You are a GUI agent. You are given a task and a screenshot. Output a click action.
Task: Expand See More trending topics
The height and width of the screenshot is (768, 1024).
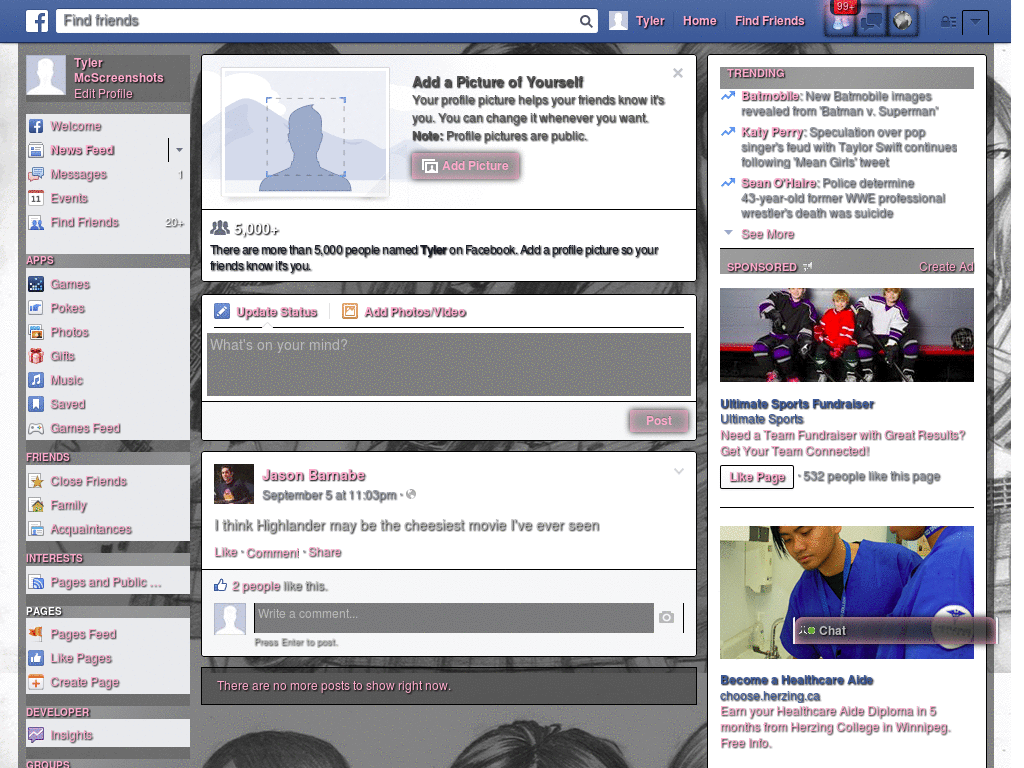click(768, 234)
